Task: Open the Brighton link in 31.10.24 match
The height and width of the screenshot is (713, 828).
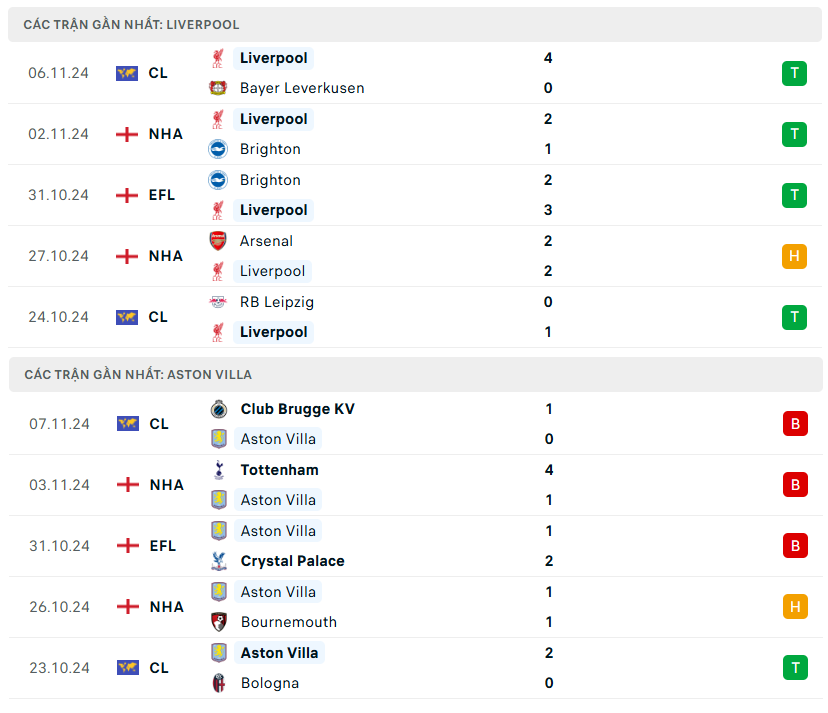Action: [270, 180]
